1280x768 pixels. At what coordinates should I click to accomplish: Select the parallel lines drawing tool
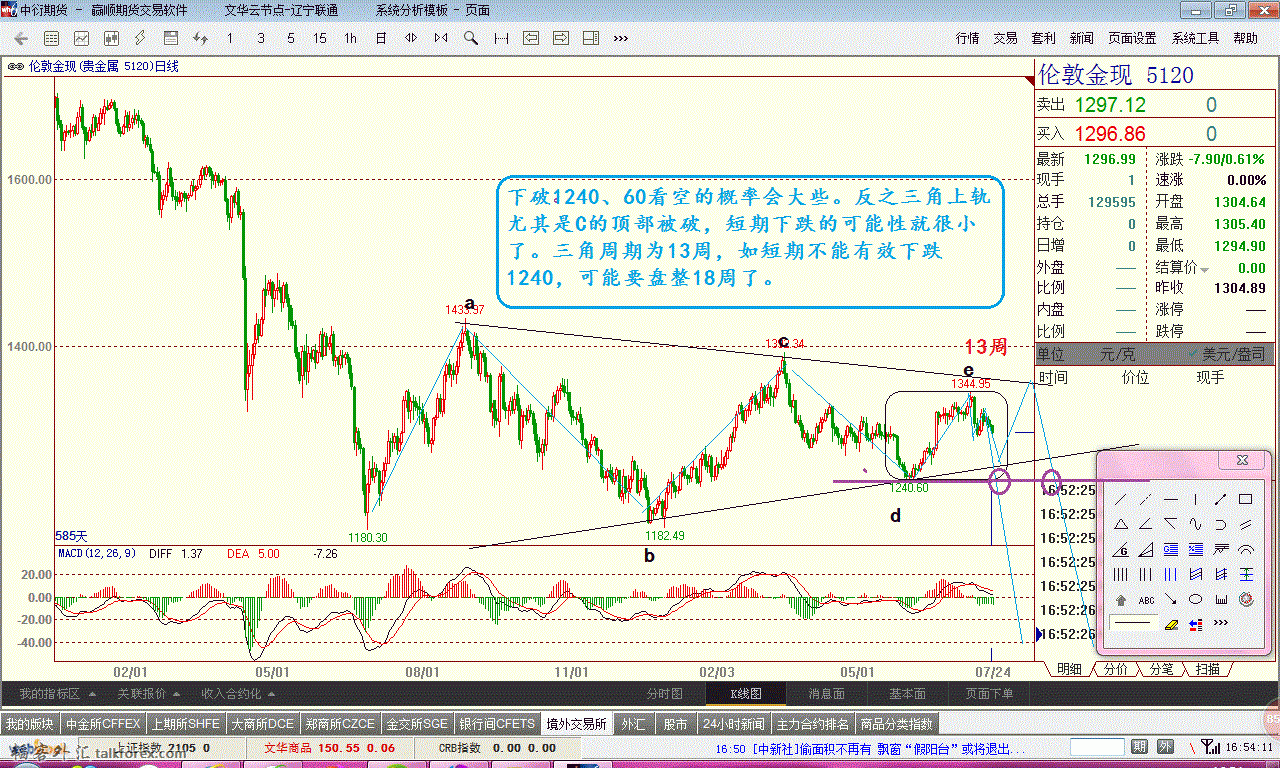tap(1246, 524)
